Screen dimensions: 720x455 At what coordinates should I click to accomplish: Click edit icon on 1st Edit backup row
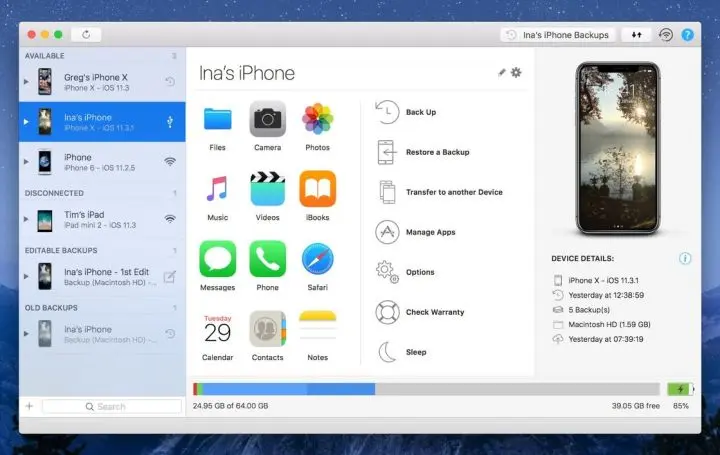[x=169, y=276]
